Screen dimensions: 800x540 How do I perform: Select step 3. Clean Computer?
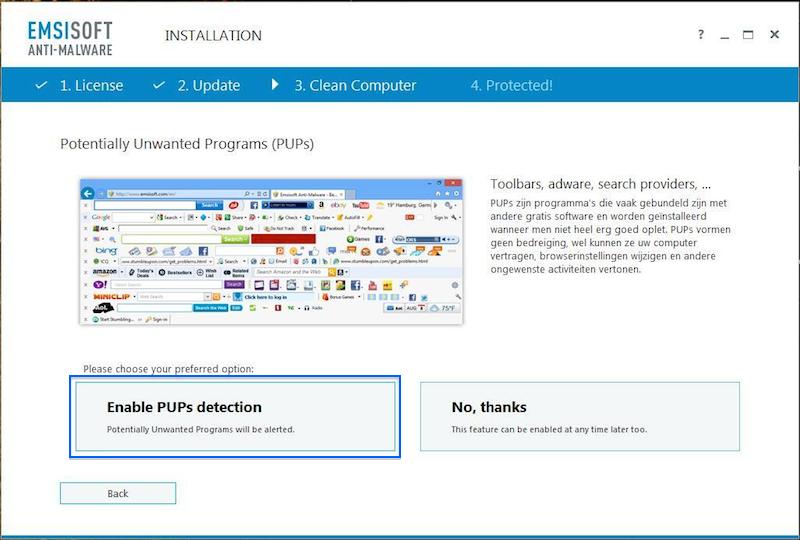point(355,85)
